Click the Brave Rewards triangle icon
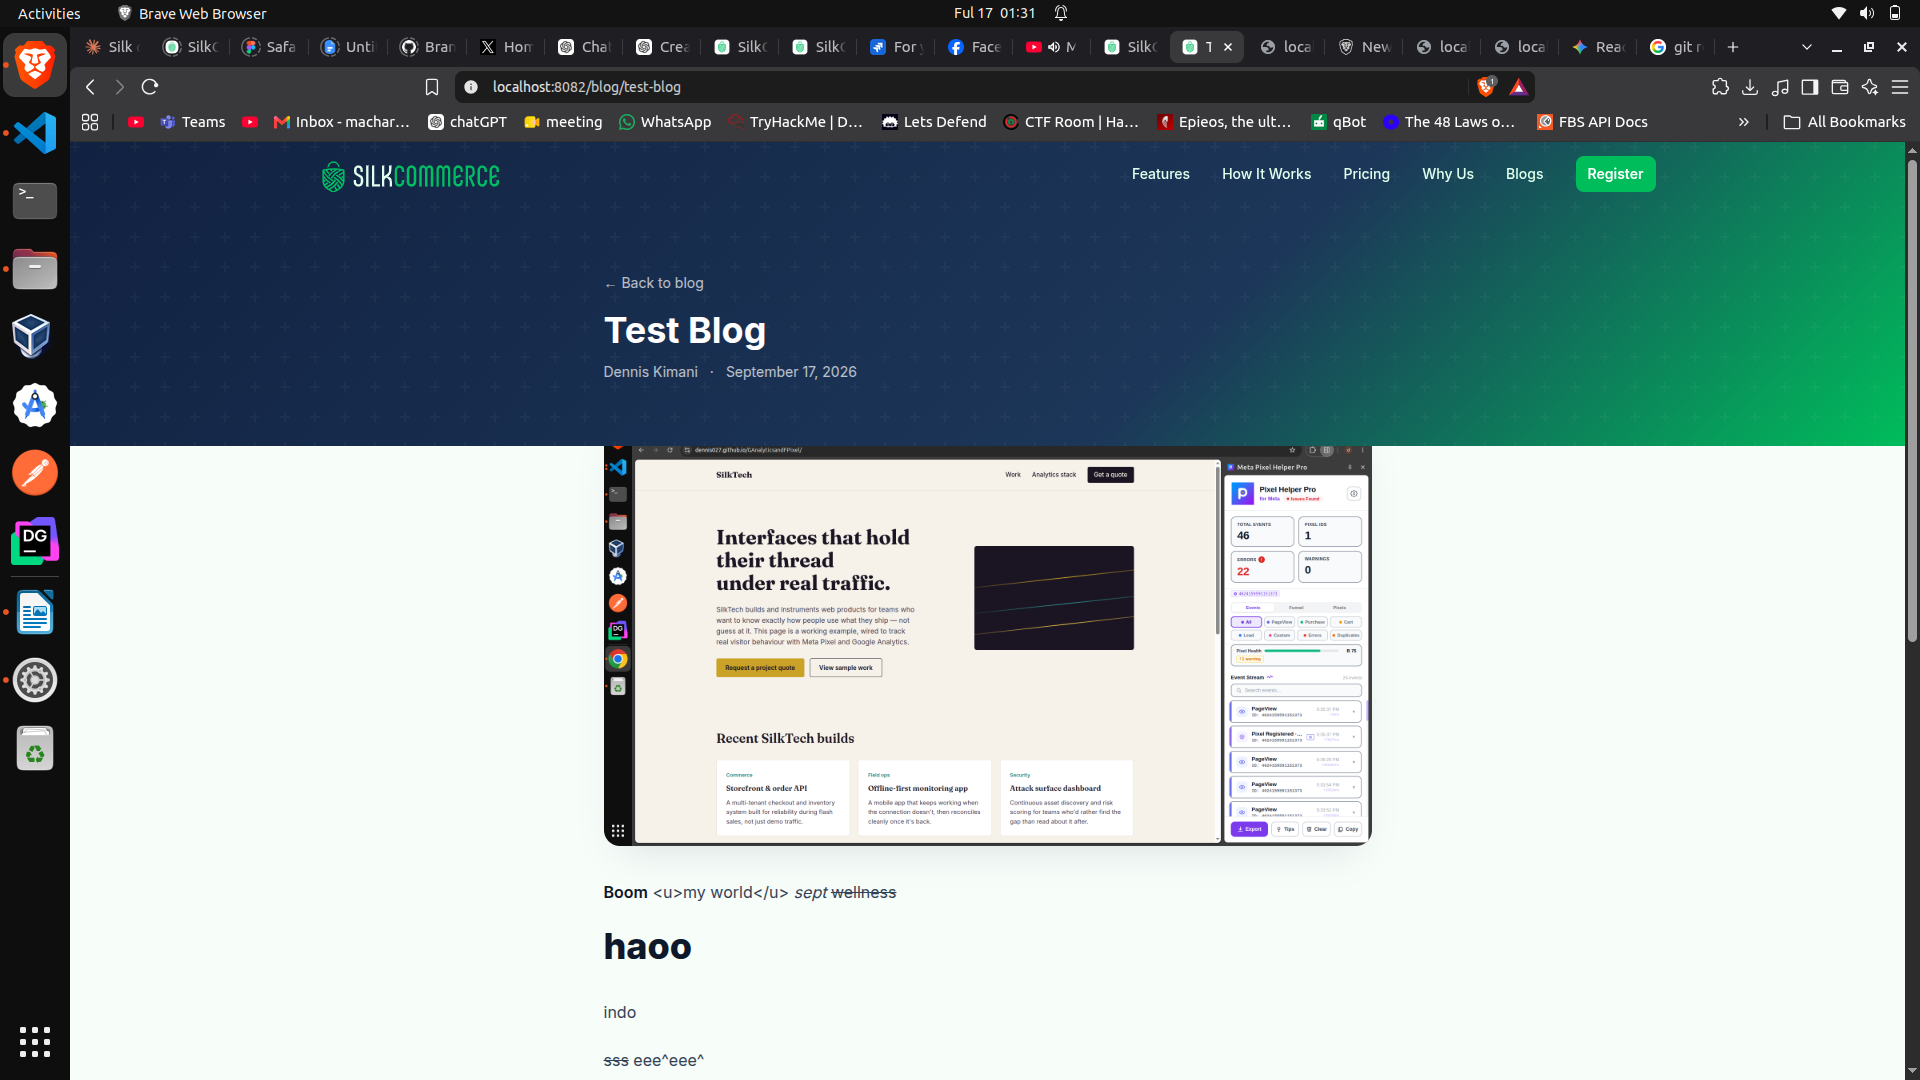 tap(1518, 87)
